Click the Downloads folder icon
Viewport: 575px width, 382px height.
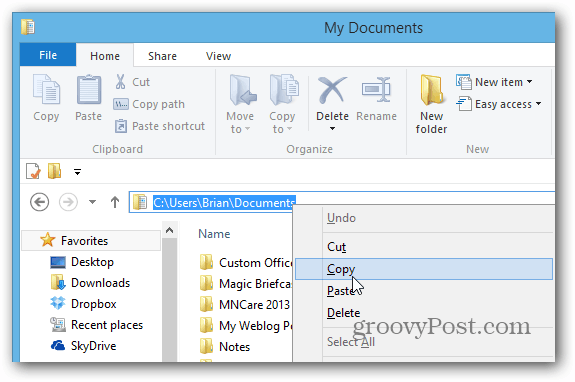(58, 282)
